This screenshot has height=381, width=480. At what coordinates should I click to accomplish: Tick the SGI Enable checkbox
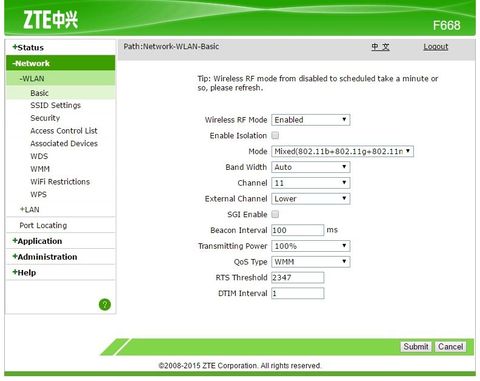[x=275, y=214]
